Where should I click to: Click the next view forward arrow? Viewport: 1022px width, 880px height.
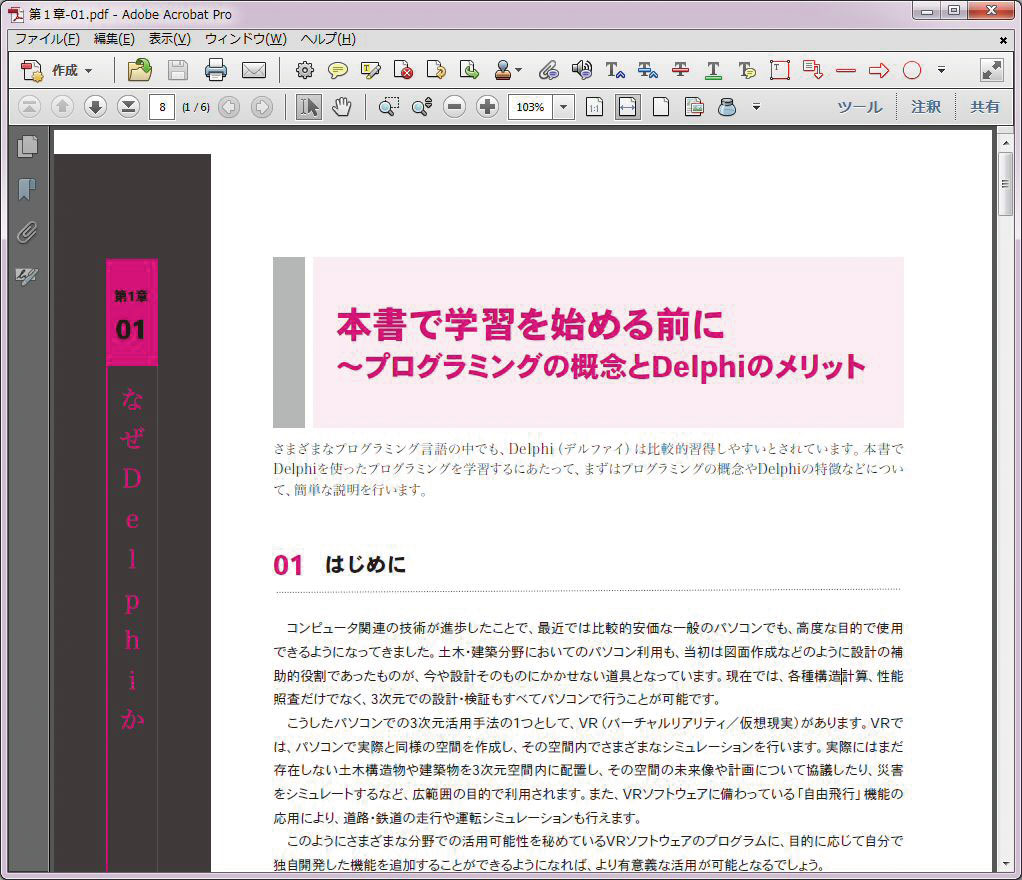[x=262, y=107]
